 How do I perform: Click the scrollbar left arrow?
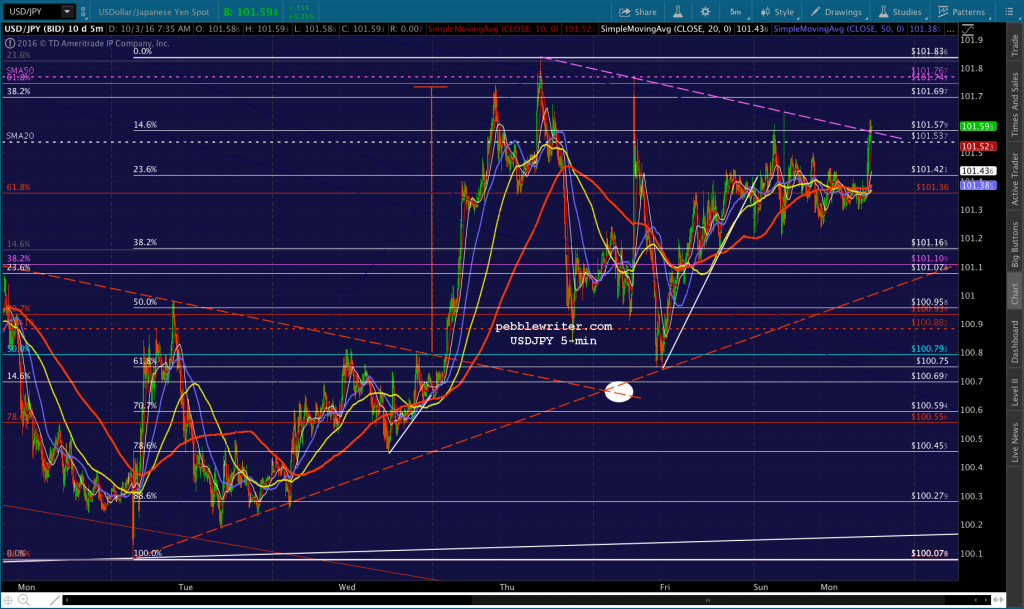pos(67,599)
